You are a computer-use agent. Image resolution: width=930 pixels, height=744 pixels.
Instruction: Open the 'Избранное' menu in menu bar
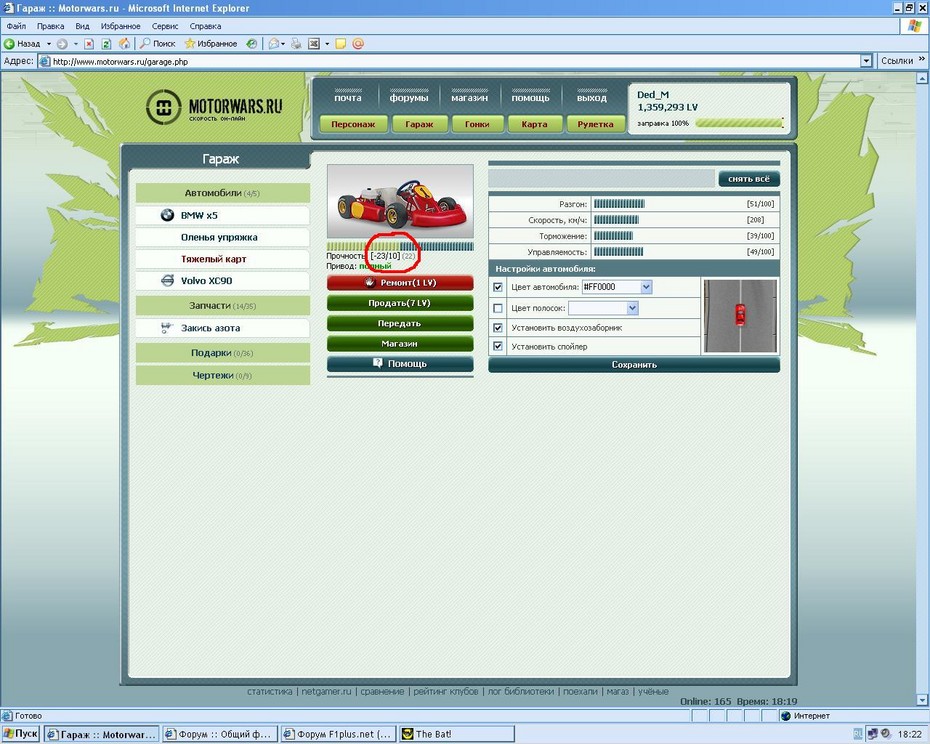click(x=120, y=26)
